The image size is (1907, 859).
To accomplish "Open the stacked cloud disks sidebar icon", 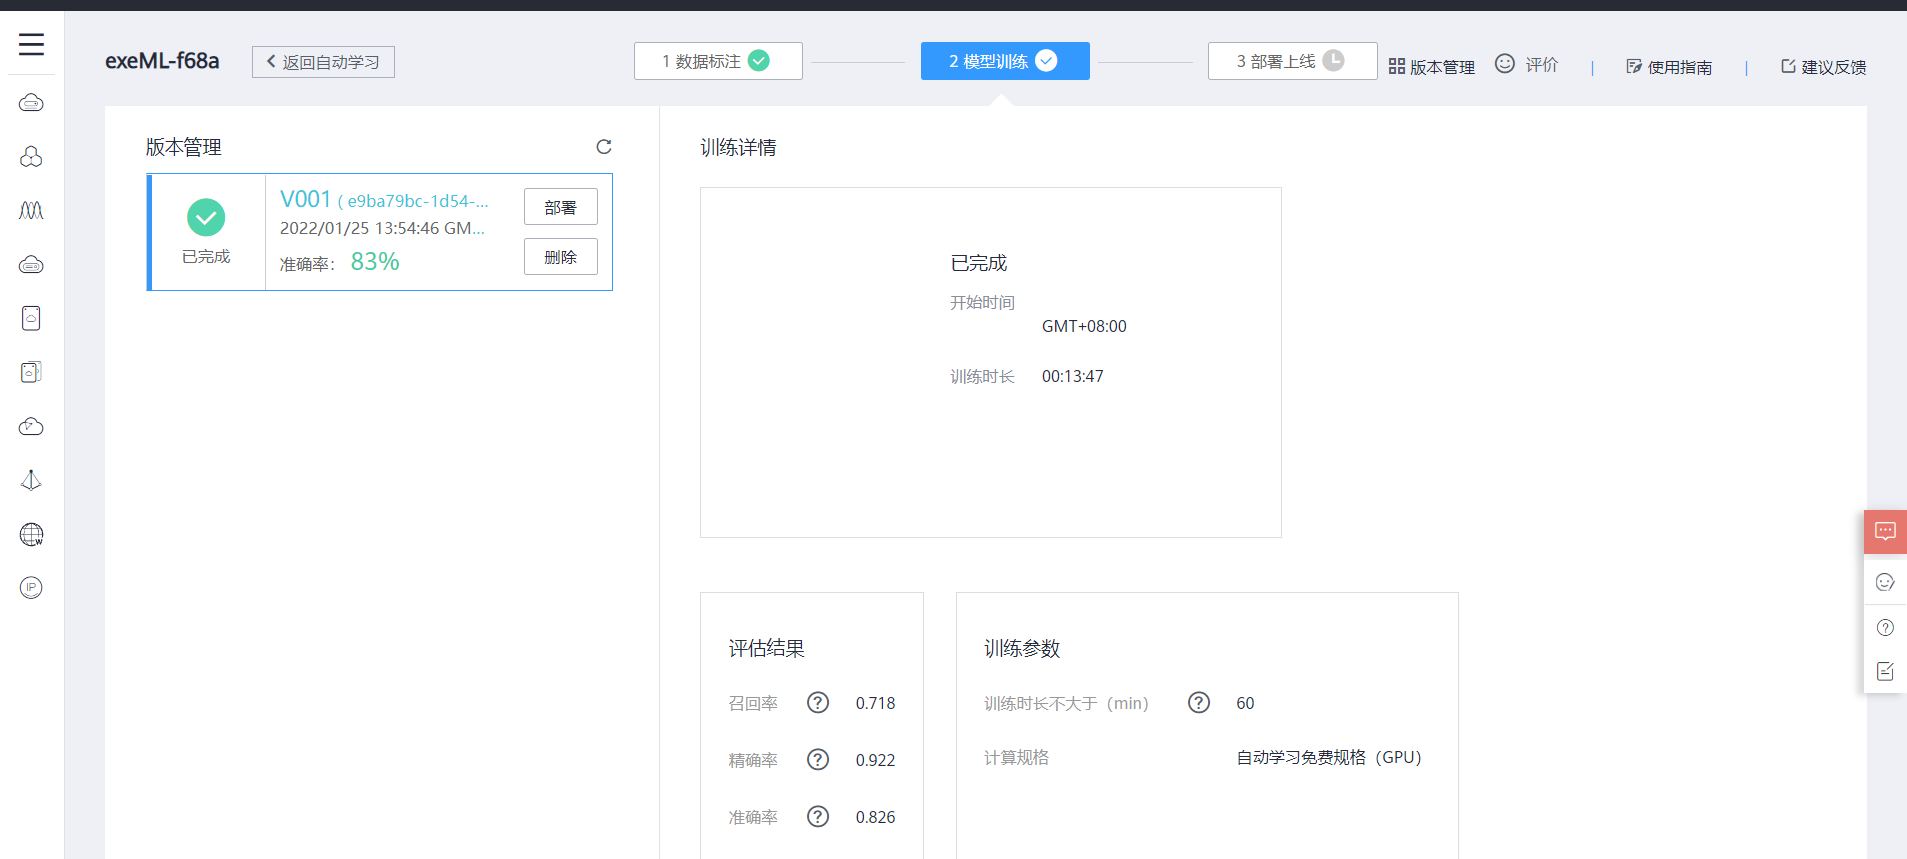I will click(31, 372).
